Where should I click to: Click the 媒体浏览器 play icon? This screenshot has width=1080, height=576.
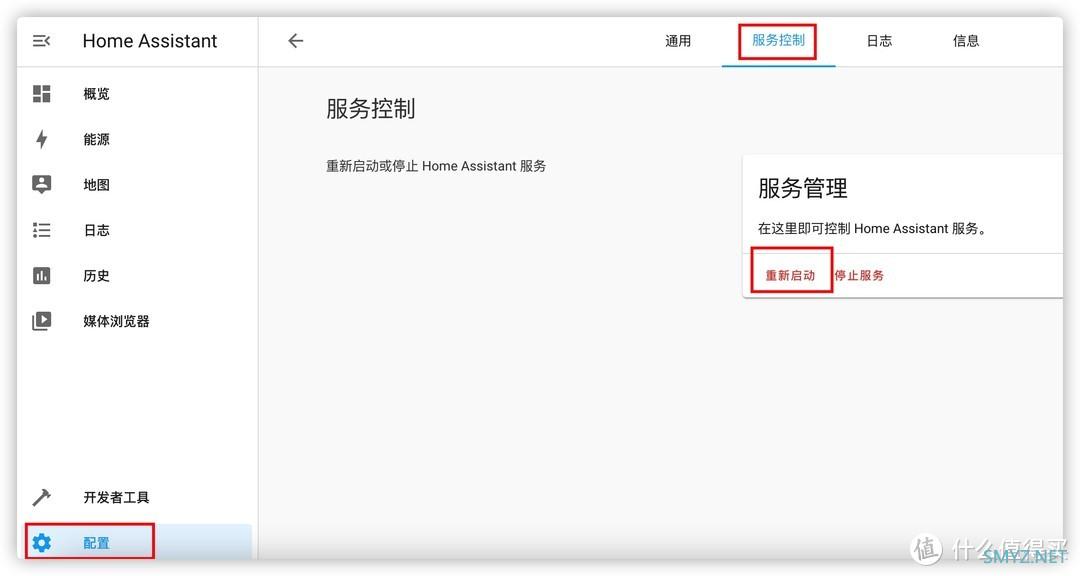coord(41,321)
